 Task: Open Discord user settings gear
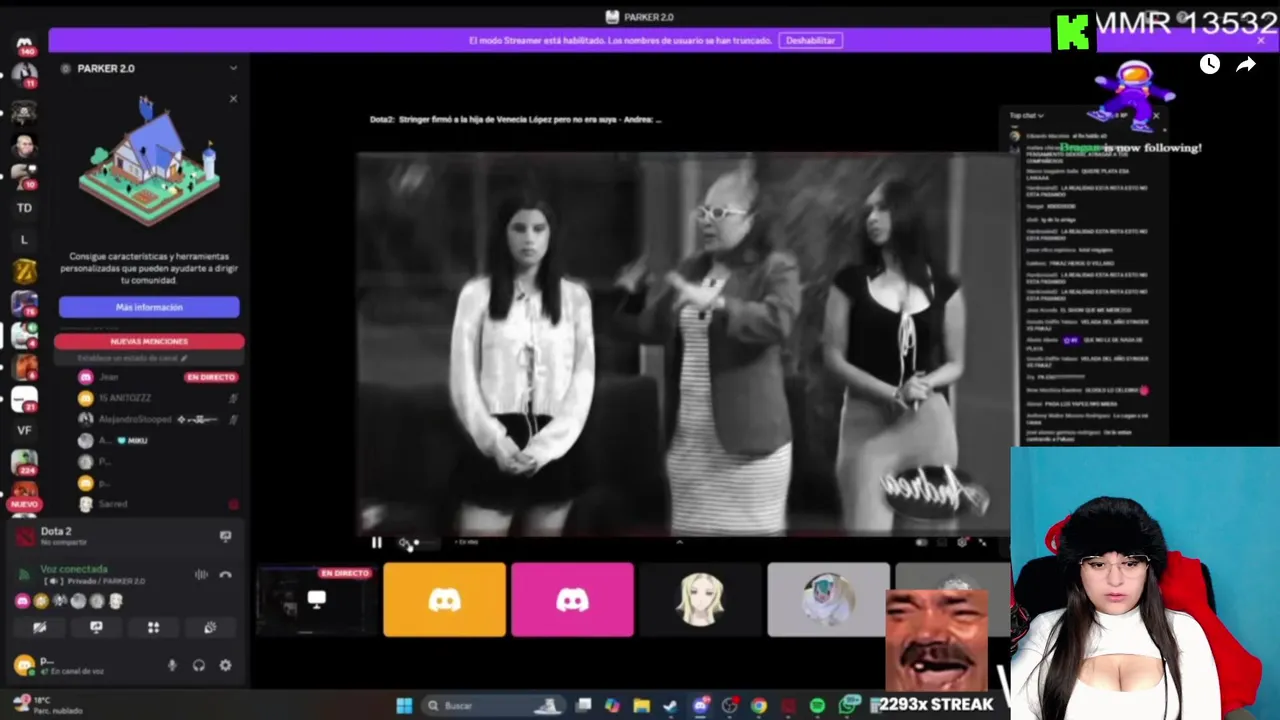coord(225,665)
